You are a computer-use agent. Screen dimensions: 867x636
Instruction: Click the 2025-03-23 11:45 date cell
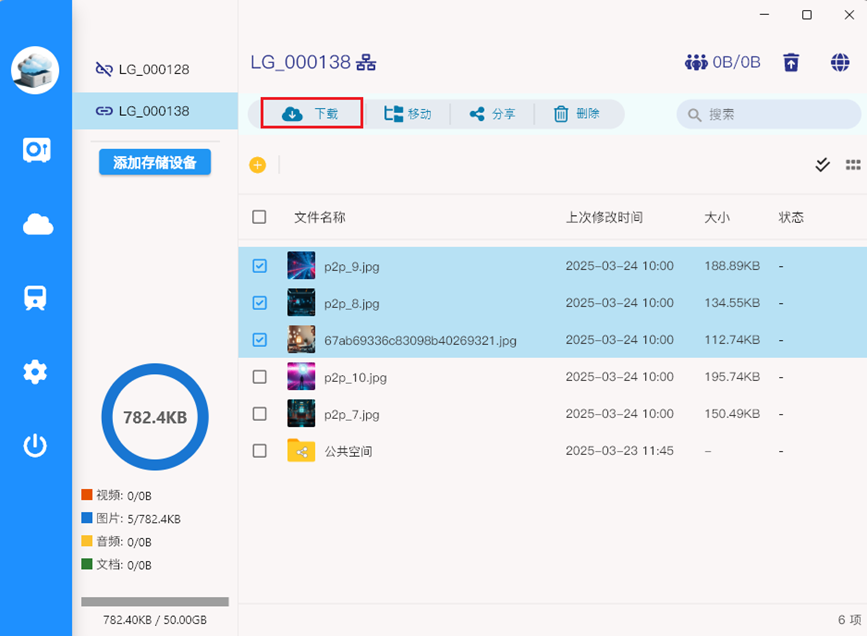[x=619, y=451]
